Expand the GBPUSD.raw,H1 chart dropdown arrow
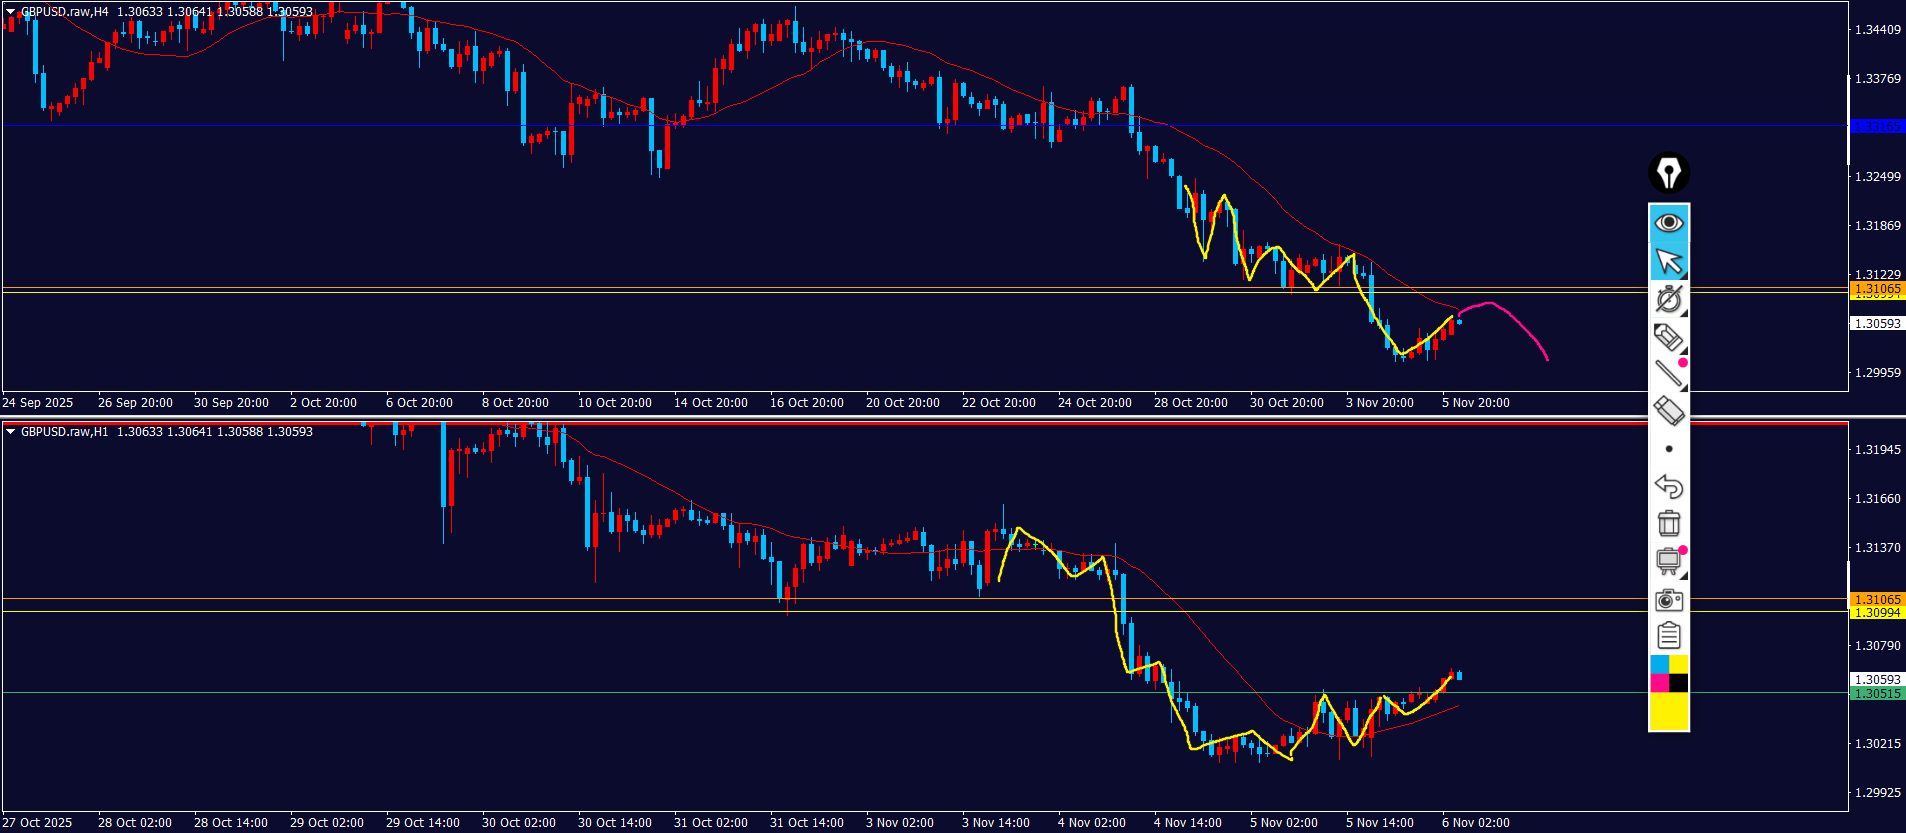Image resolution: width=1906 pixels, height=833 pixels. click(10, 432)
